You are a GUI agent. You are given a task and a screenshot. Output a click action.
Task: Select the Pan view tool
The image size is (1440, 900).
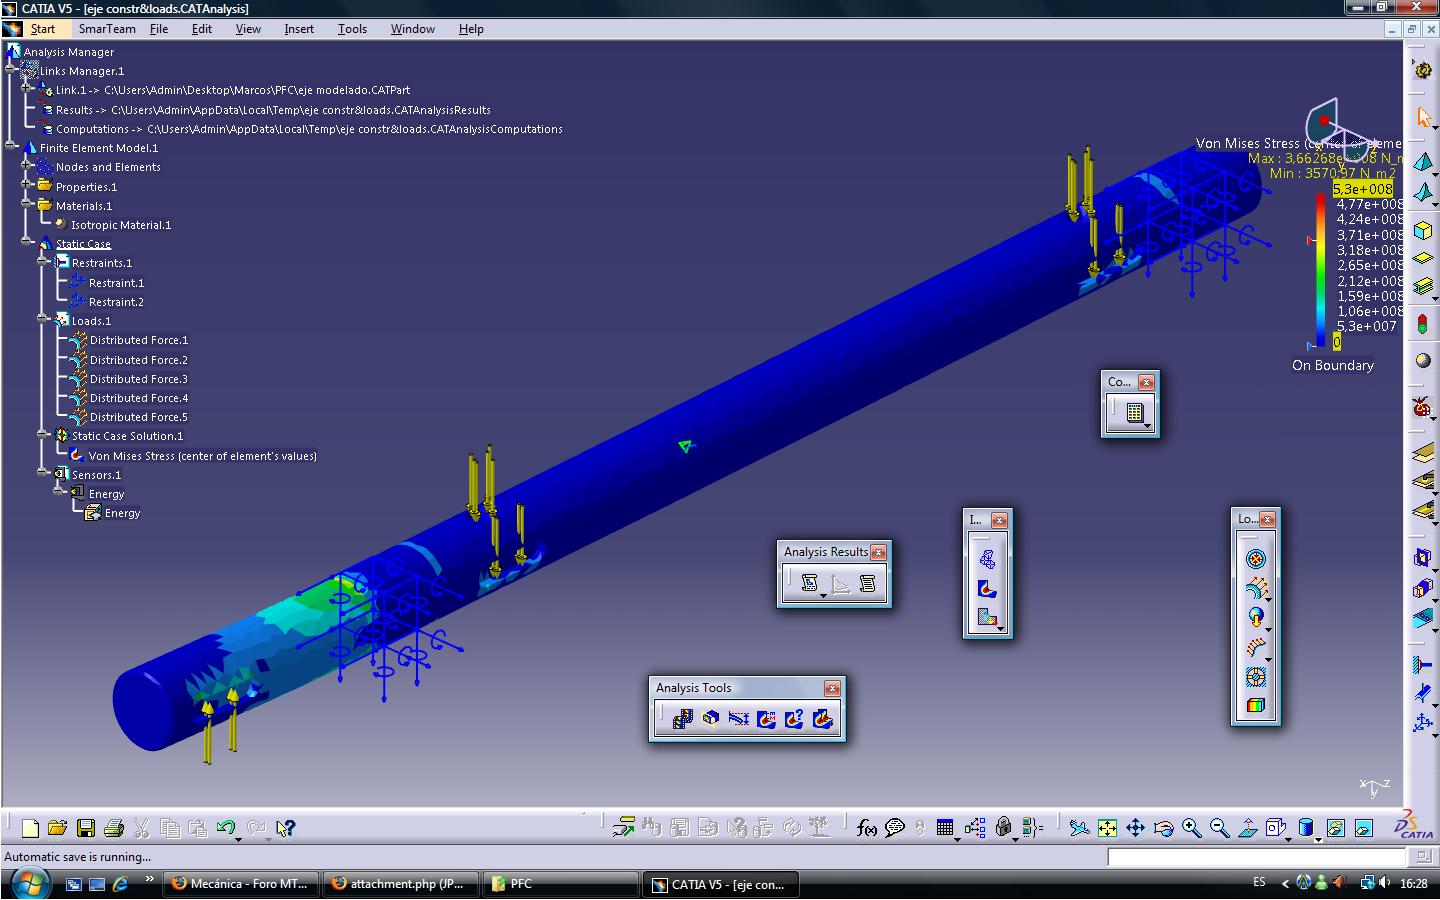coord(1135,828)
